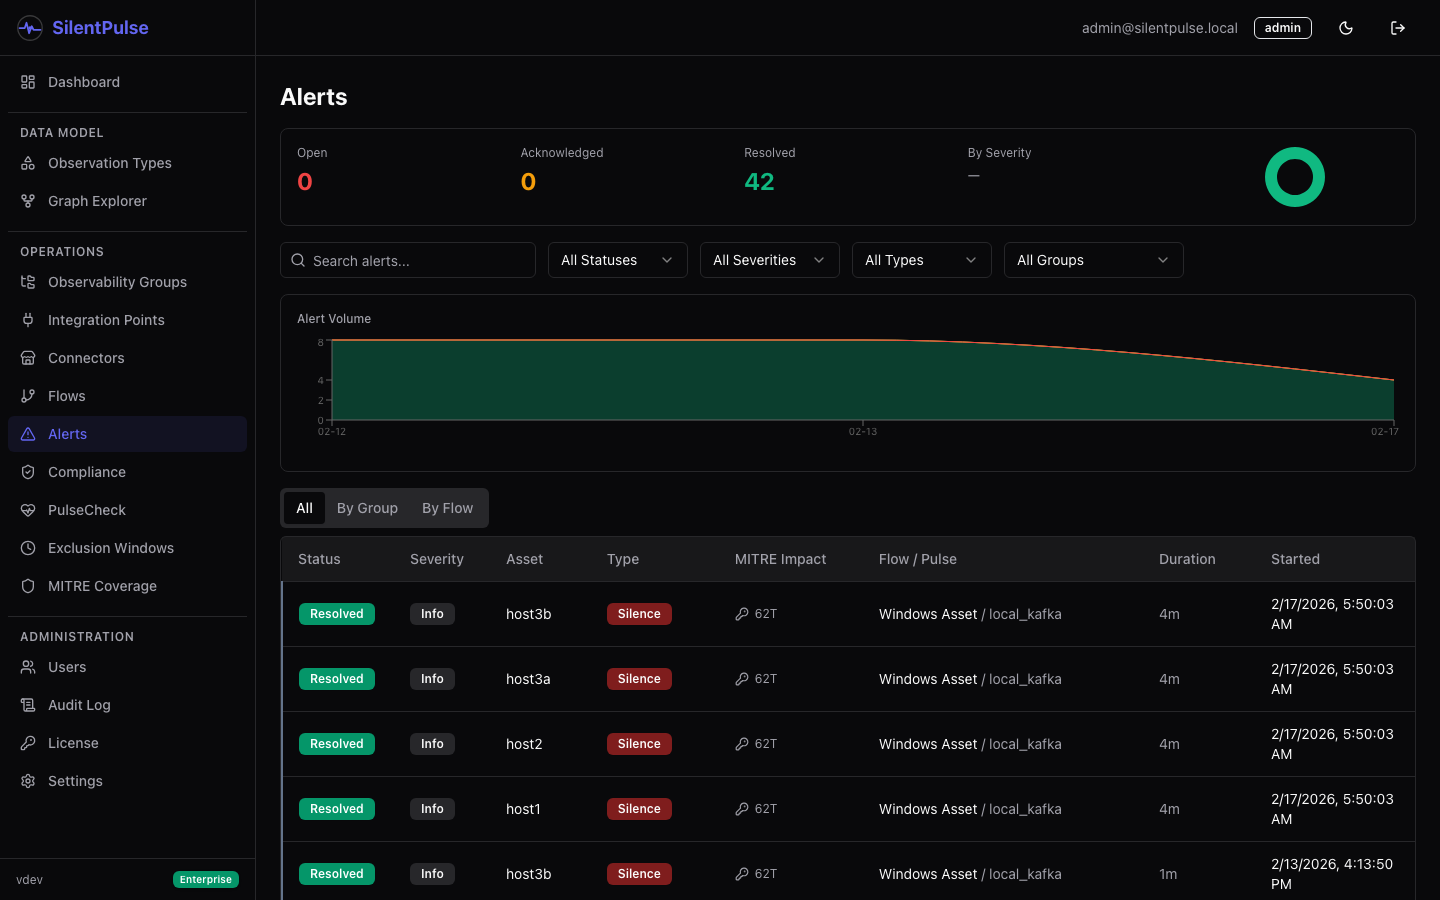Screen dimensions: 1440x900
Task: Go to Flows in sidebar
Action: point(127,396)
